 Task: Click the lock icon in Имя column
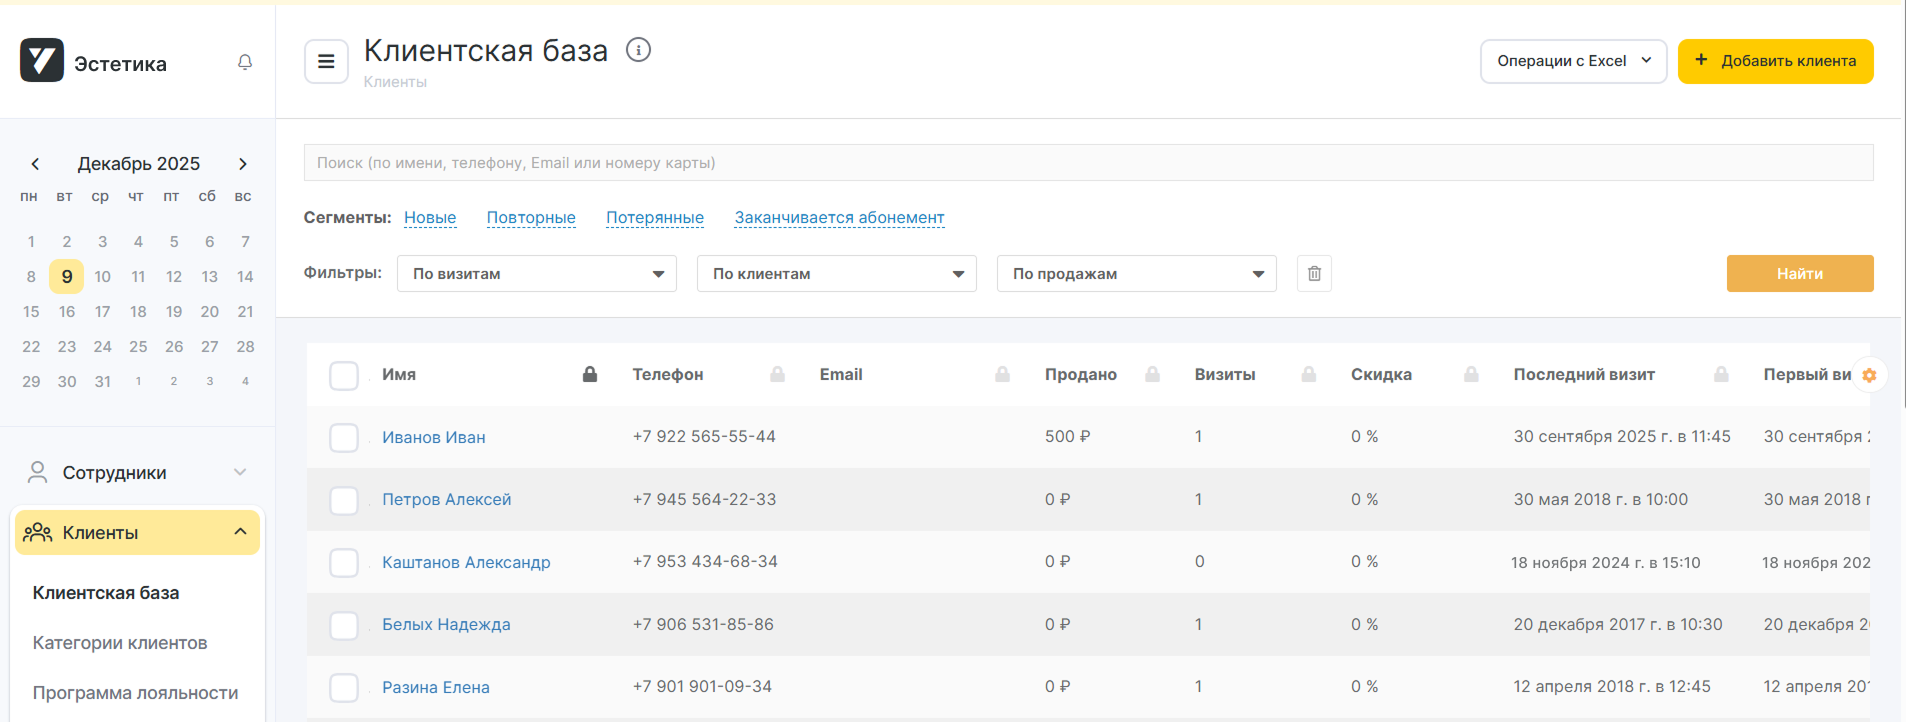(x=590, y=374)
